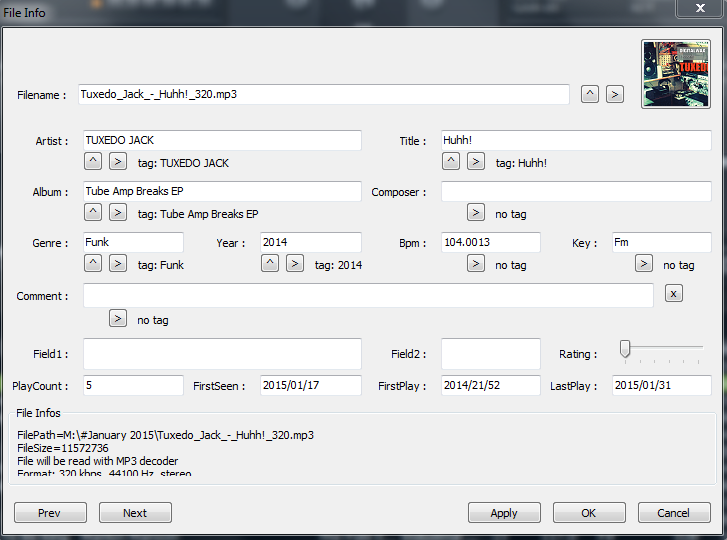The height and width of the screenshot is (540, 727).
Task: Click the right-arrow button under Key field
Action: point(644,263)
